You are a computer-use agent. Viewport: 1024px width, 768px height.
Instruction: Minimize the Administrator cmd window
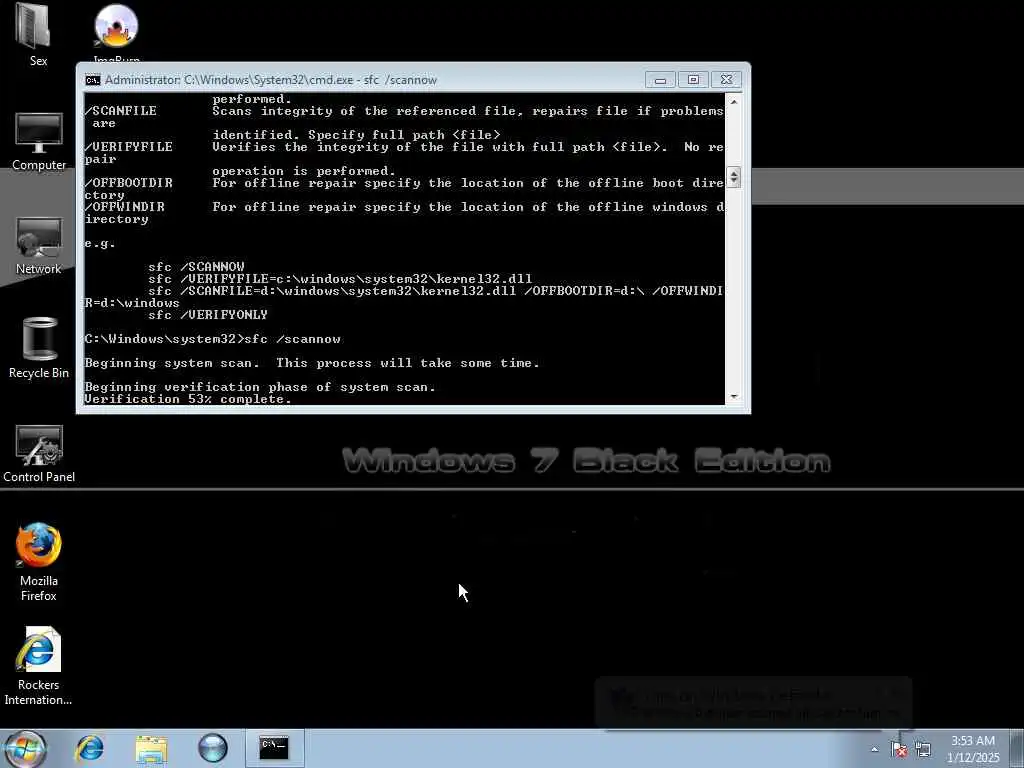pos(660,80)
